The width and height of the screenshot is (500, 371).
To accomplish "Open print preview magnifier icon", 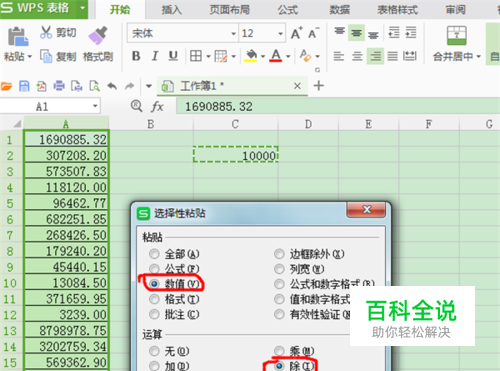I will (95, 86).
